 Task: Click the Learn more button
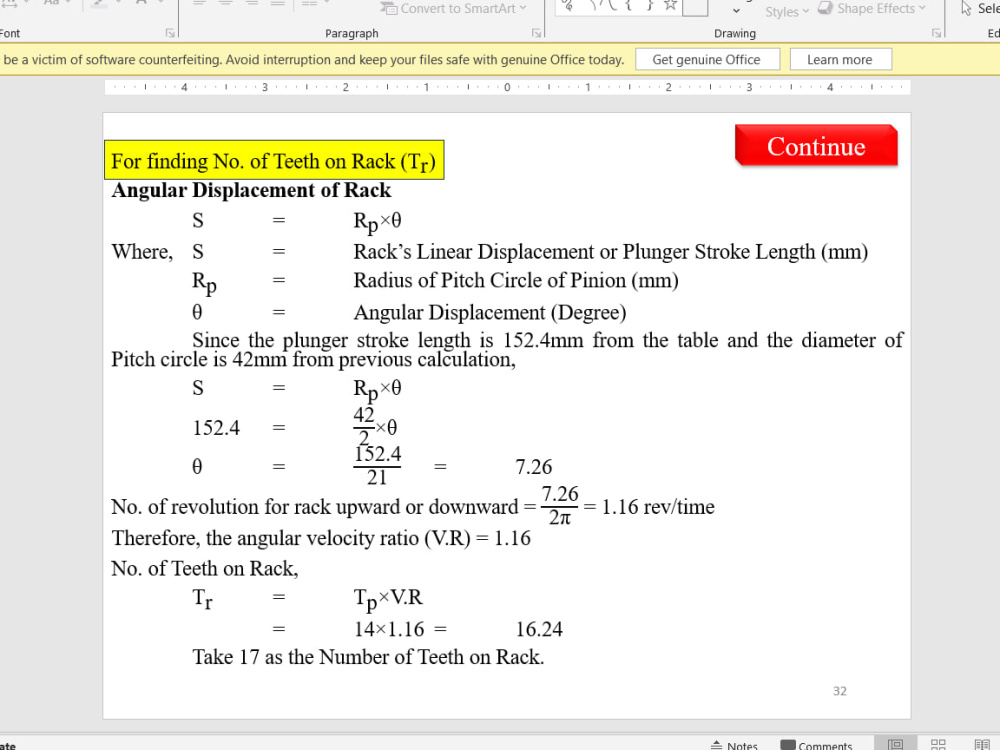tap(840, 59)
